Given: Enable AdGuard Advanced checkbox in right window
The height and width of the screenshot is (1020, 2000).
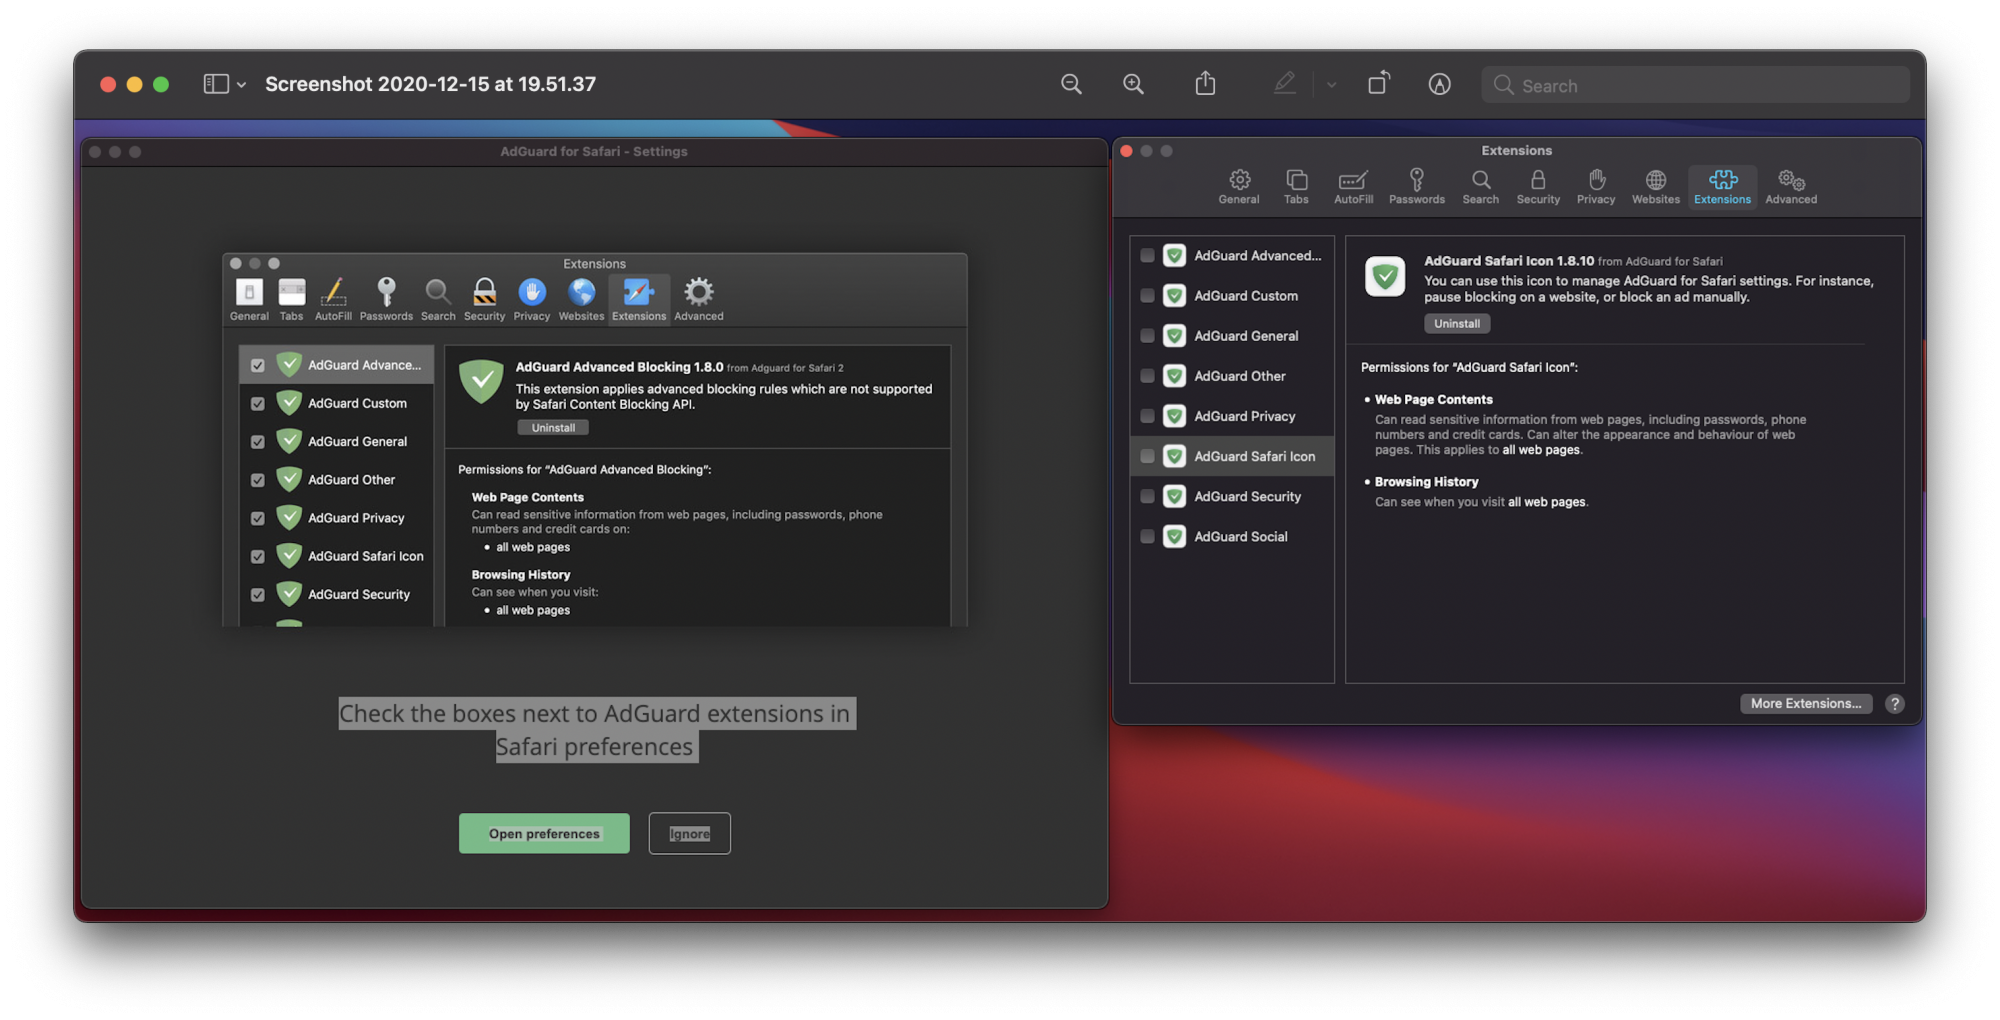Looking at the screenshot, I should [1147, 256].
